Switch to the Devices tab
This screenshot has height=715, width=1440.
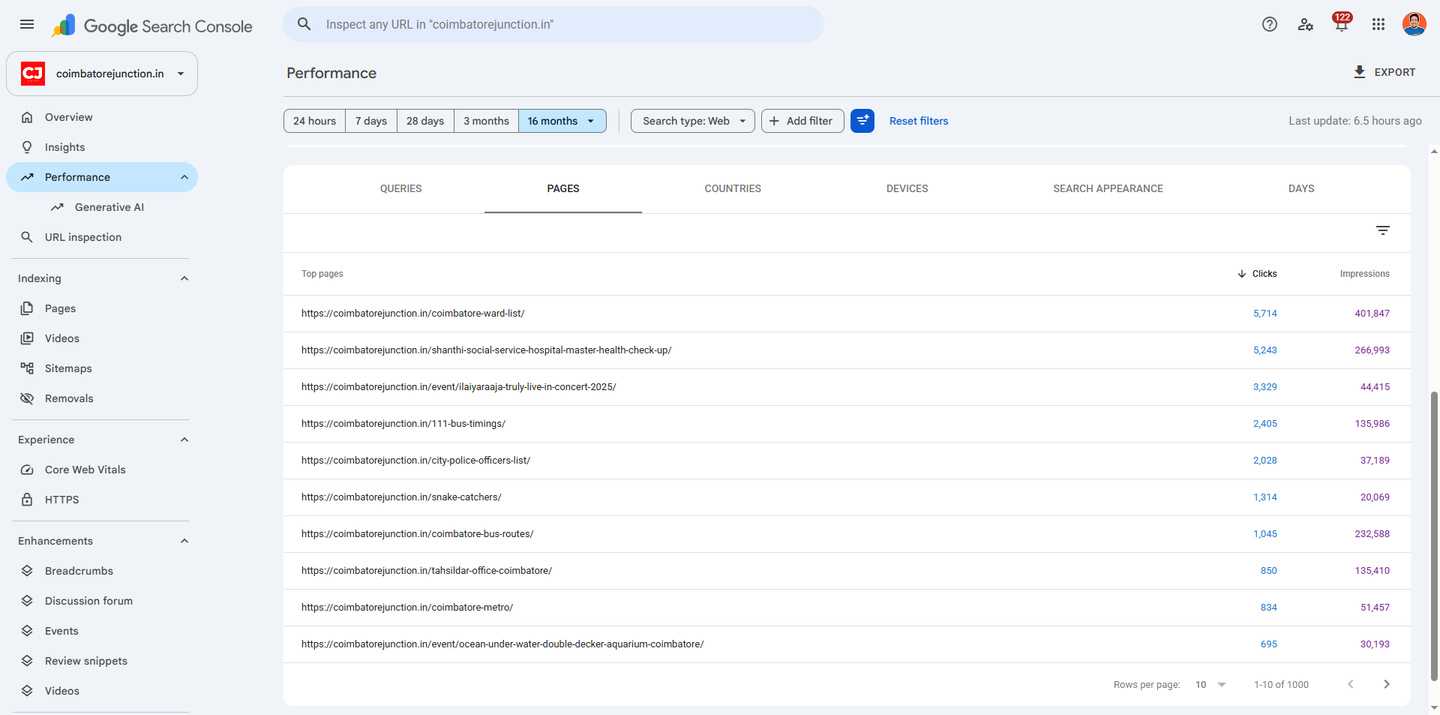click(907, 188)
